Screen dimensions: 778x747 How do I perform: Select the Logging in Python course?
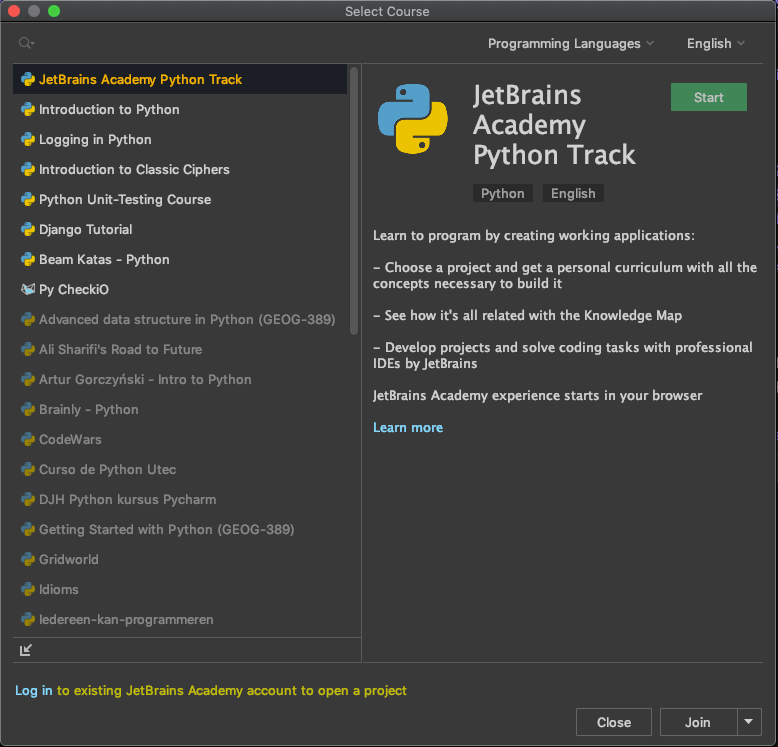180,139
